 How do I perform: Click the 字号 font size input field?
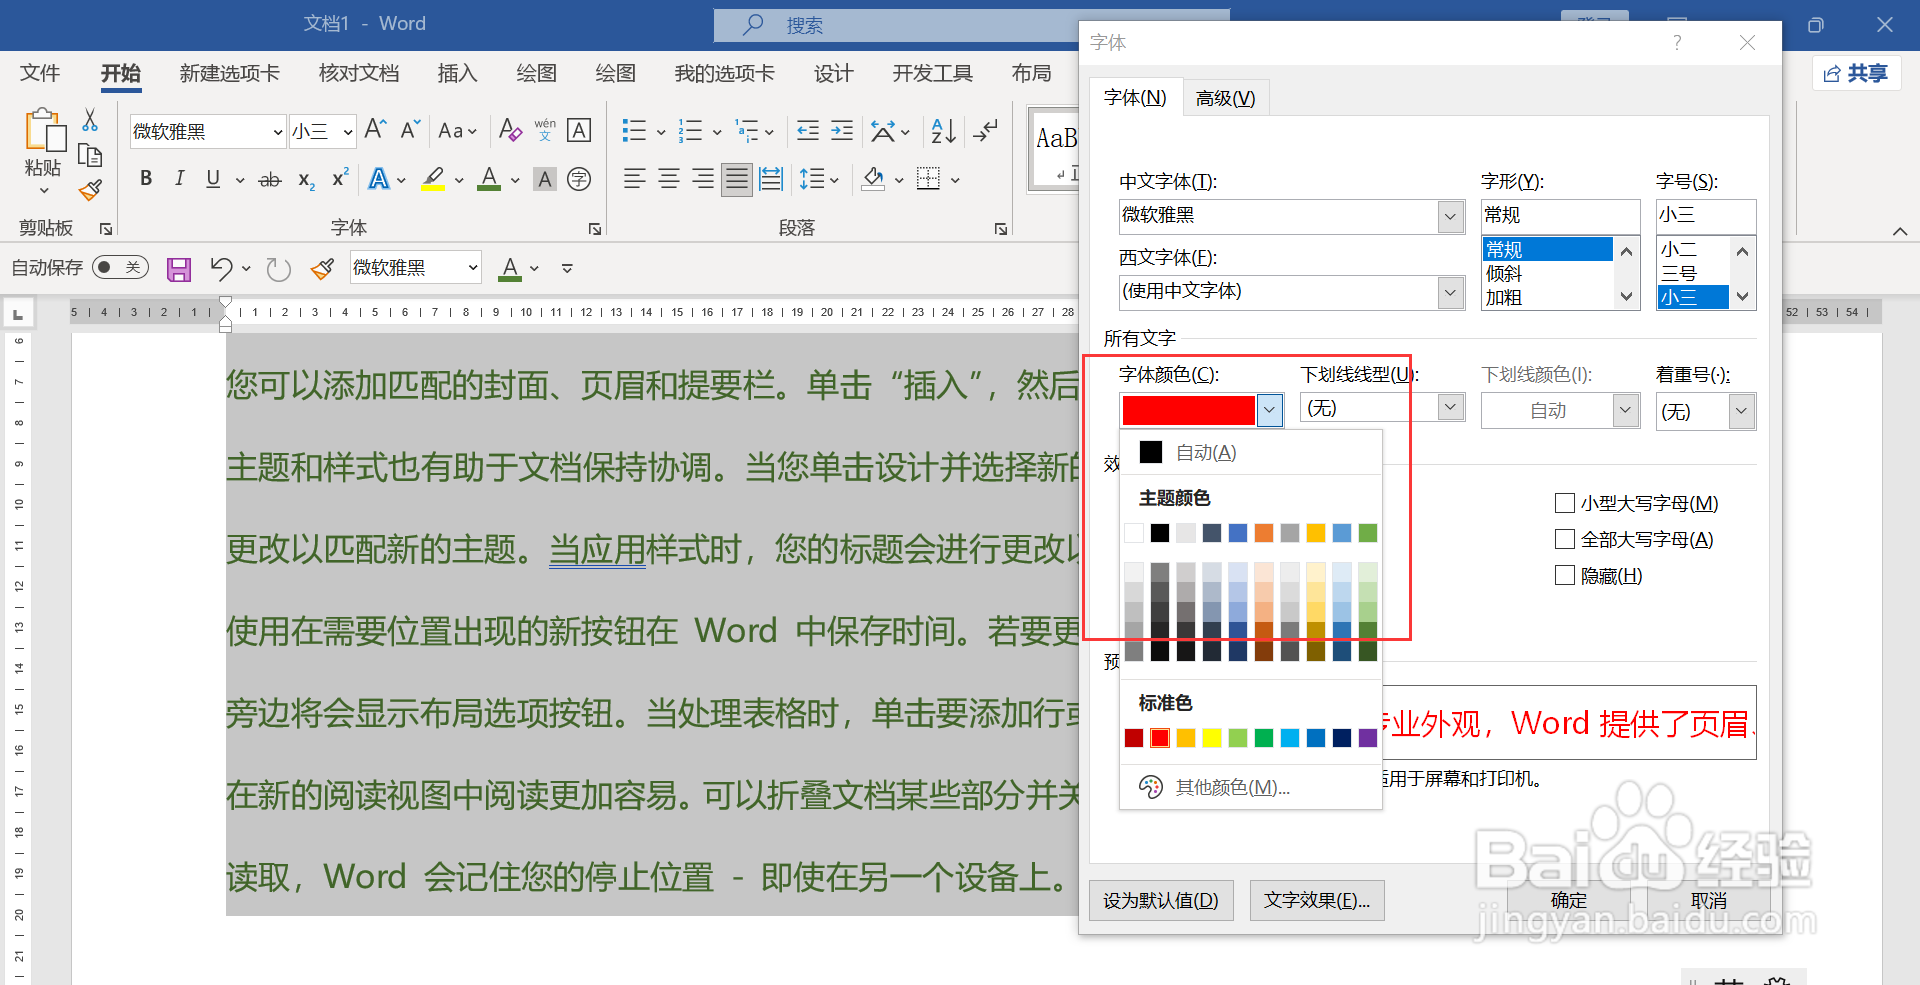pos(1706,215)
